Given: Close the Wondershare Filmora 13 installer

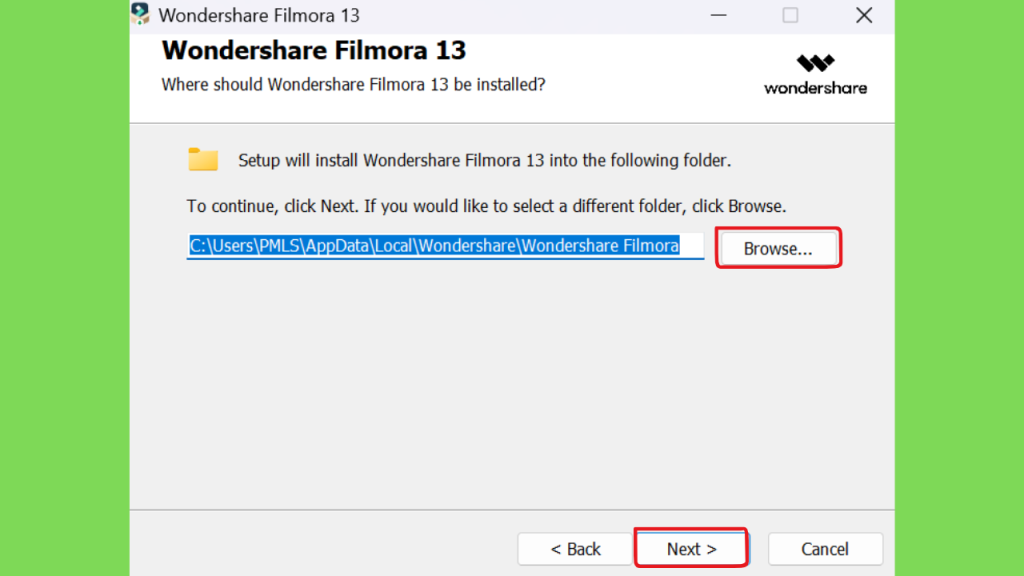Looking at the screenshot, I should click(x=864, y=15).
